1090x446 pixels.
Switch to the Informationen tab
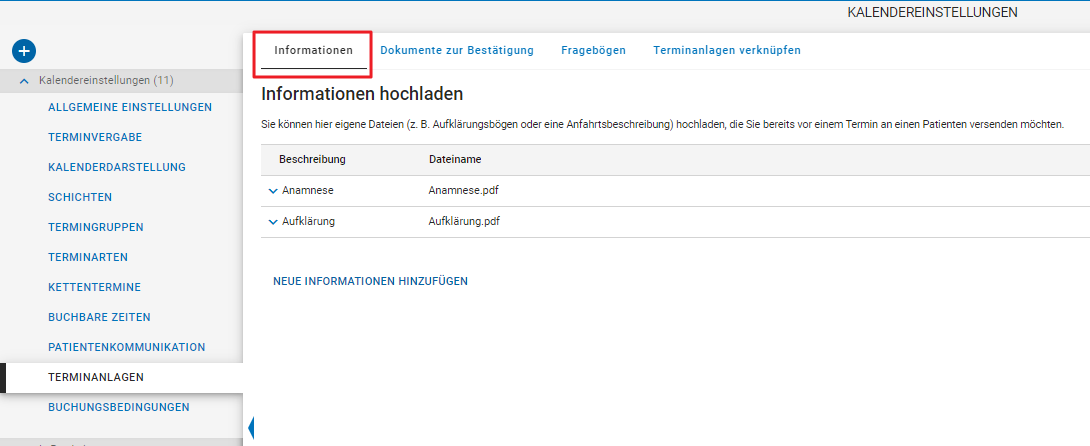pyautogui.click(x=313, y=50)
